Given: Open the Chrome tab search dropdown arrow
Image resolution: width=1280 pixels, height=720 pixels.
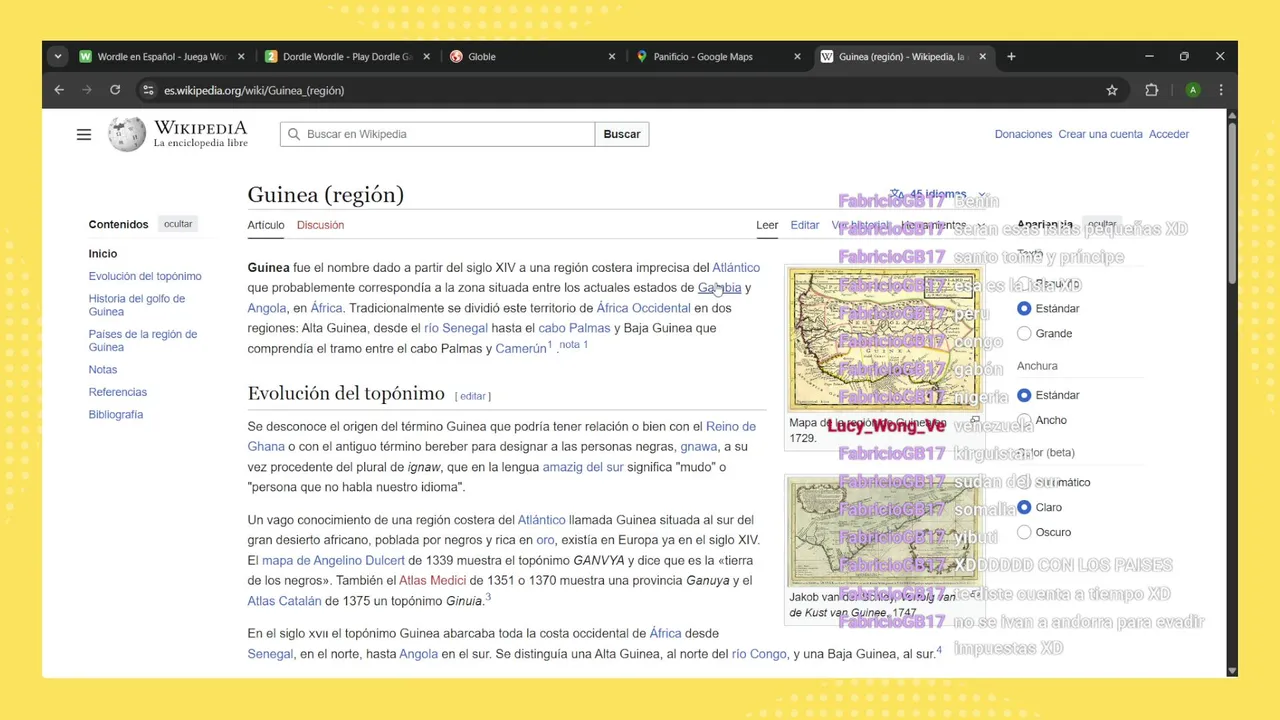Looking at the screenshot, I should (x=58, y=57).
